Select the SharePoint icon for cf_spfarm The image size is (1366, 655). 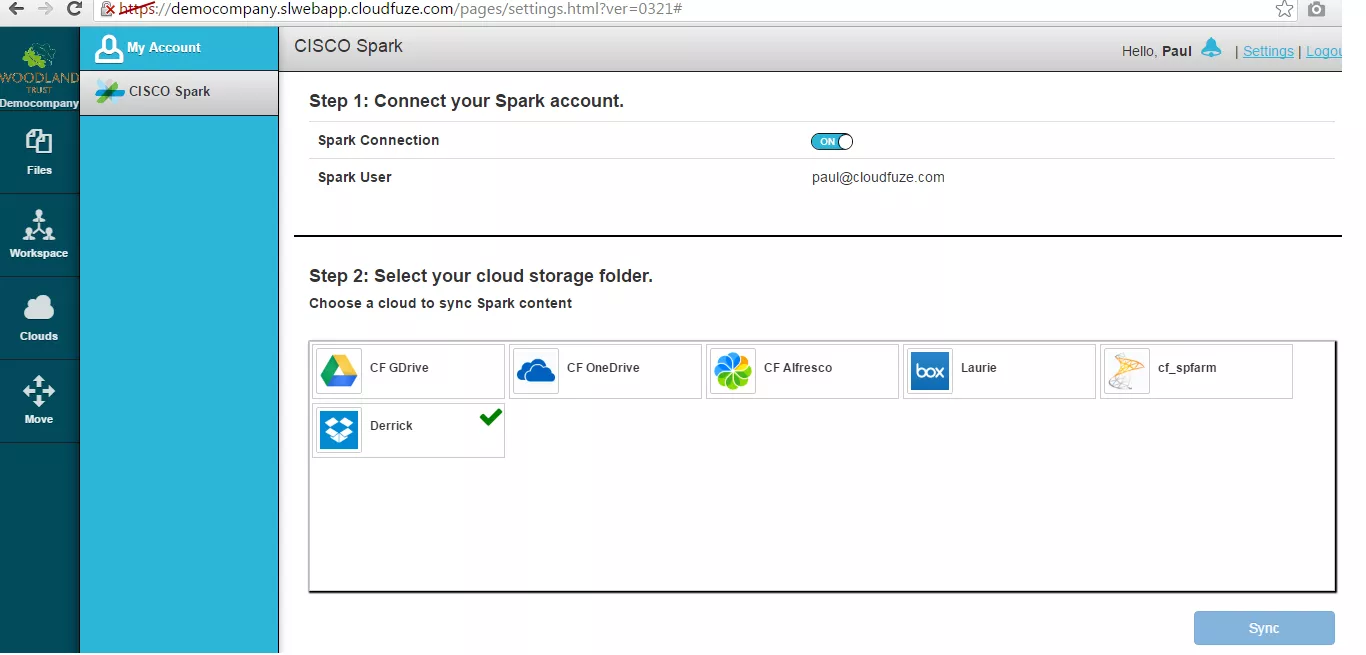click(x=1127, y=371)
